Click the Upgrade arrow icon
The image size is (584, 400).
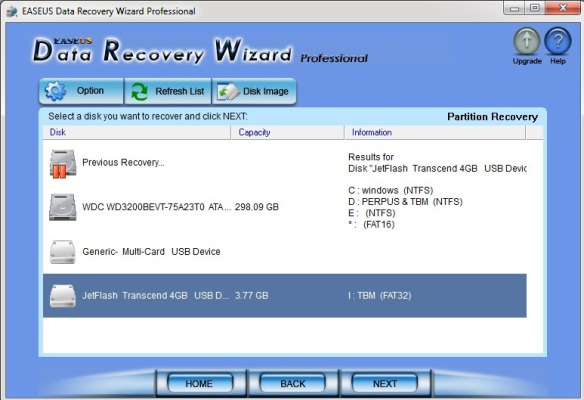527,41
